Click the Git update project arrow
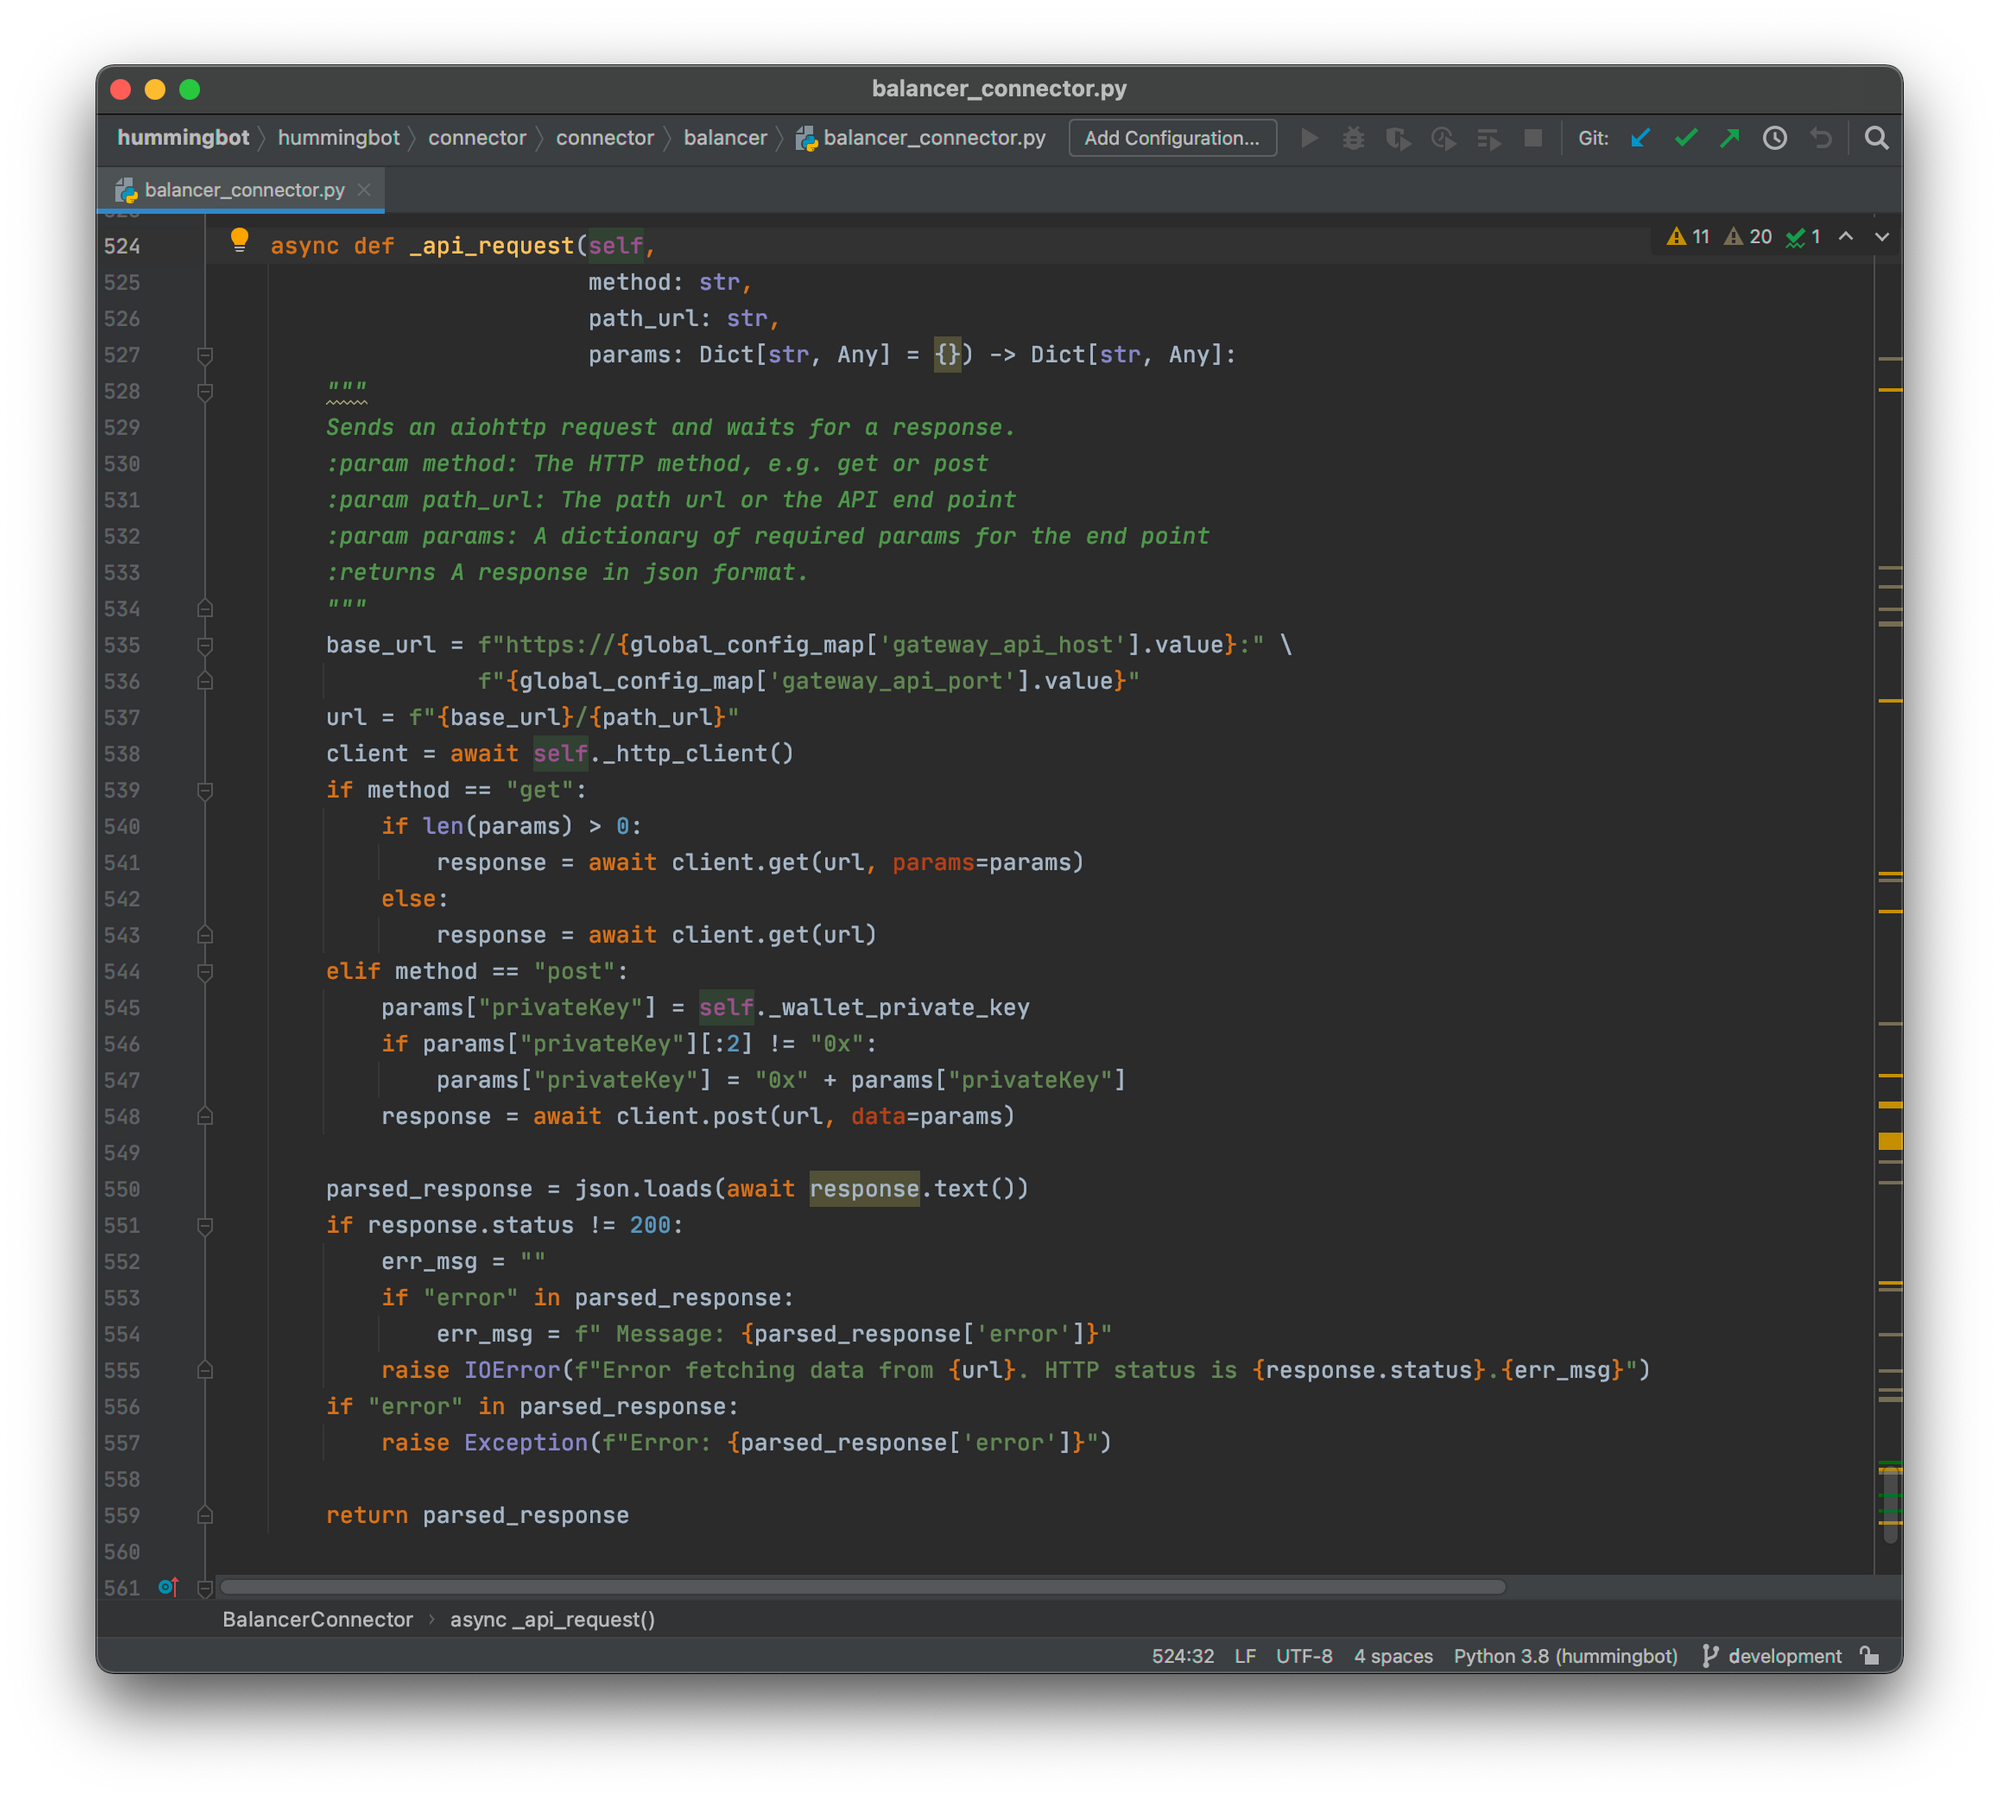The image size is (2000, 1801). pyautogui.click(x=1640, y=138)
